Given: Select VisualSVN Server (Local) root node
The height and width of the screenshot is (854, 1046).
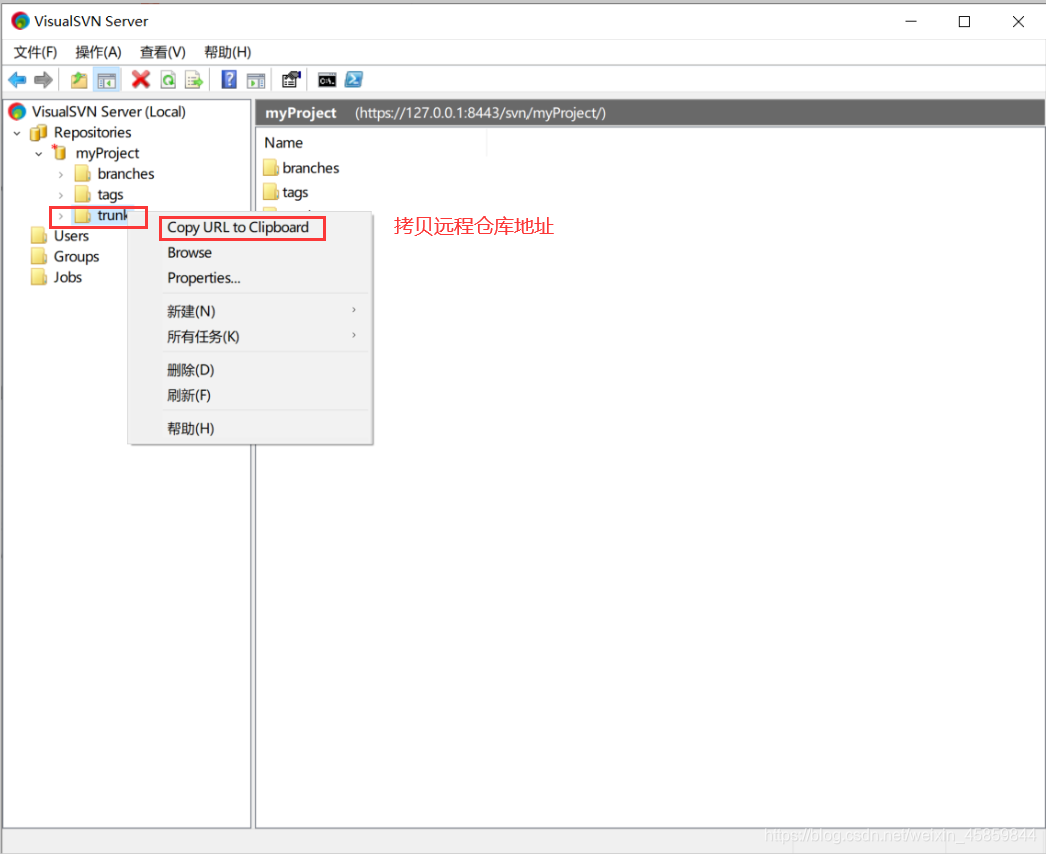Looking at the screenshot, I should tap(109, 111).
